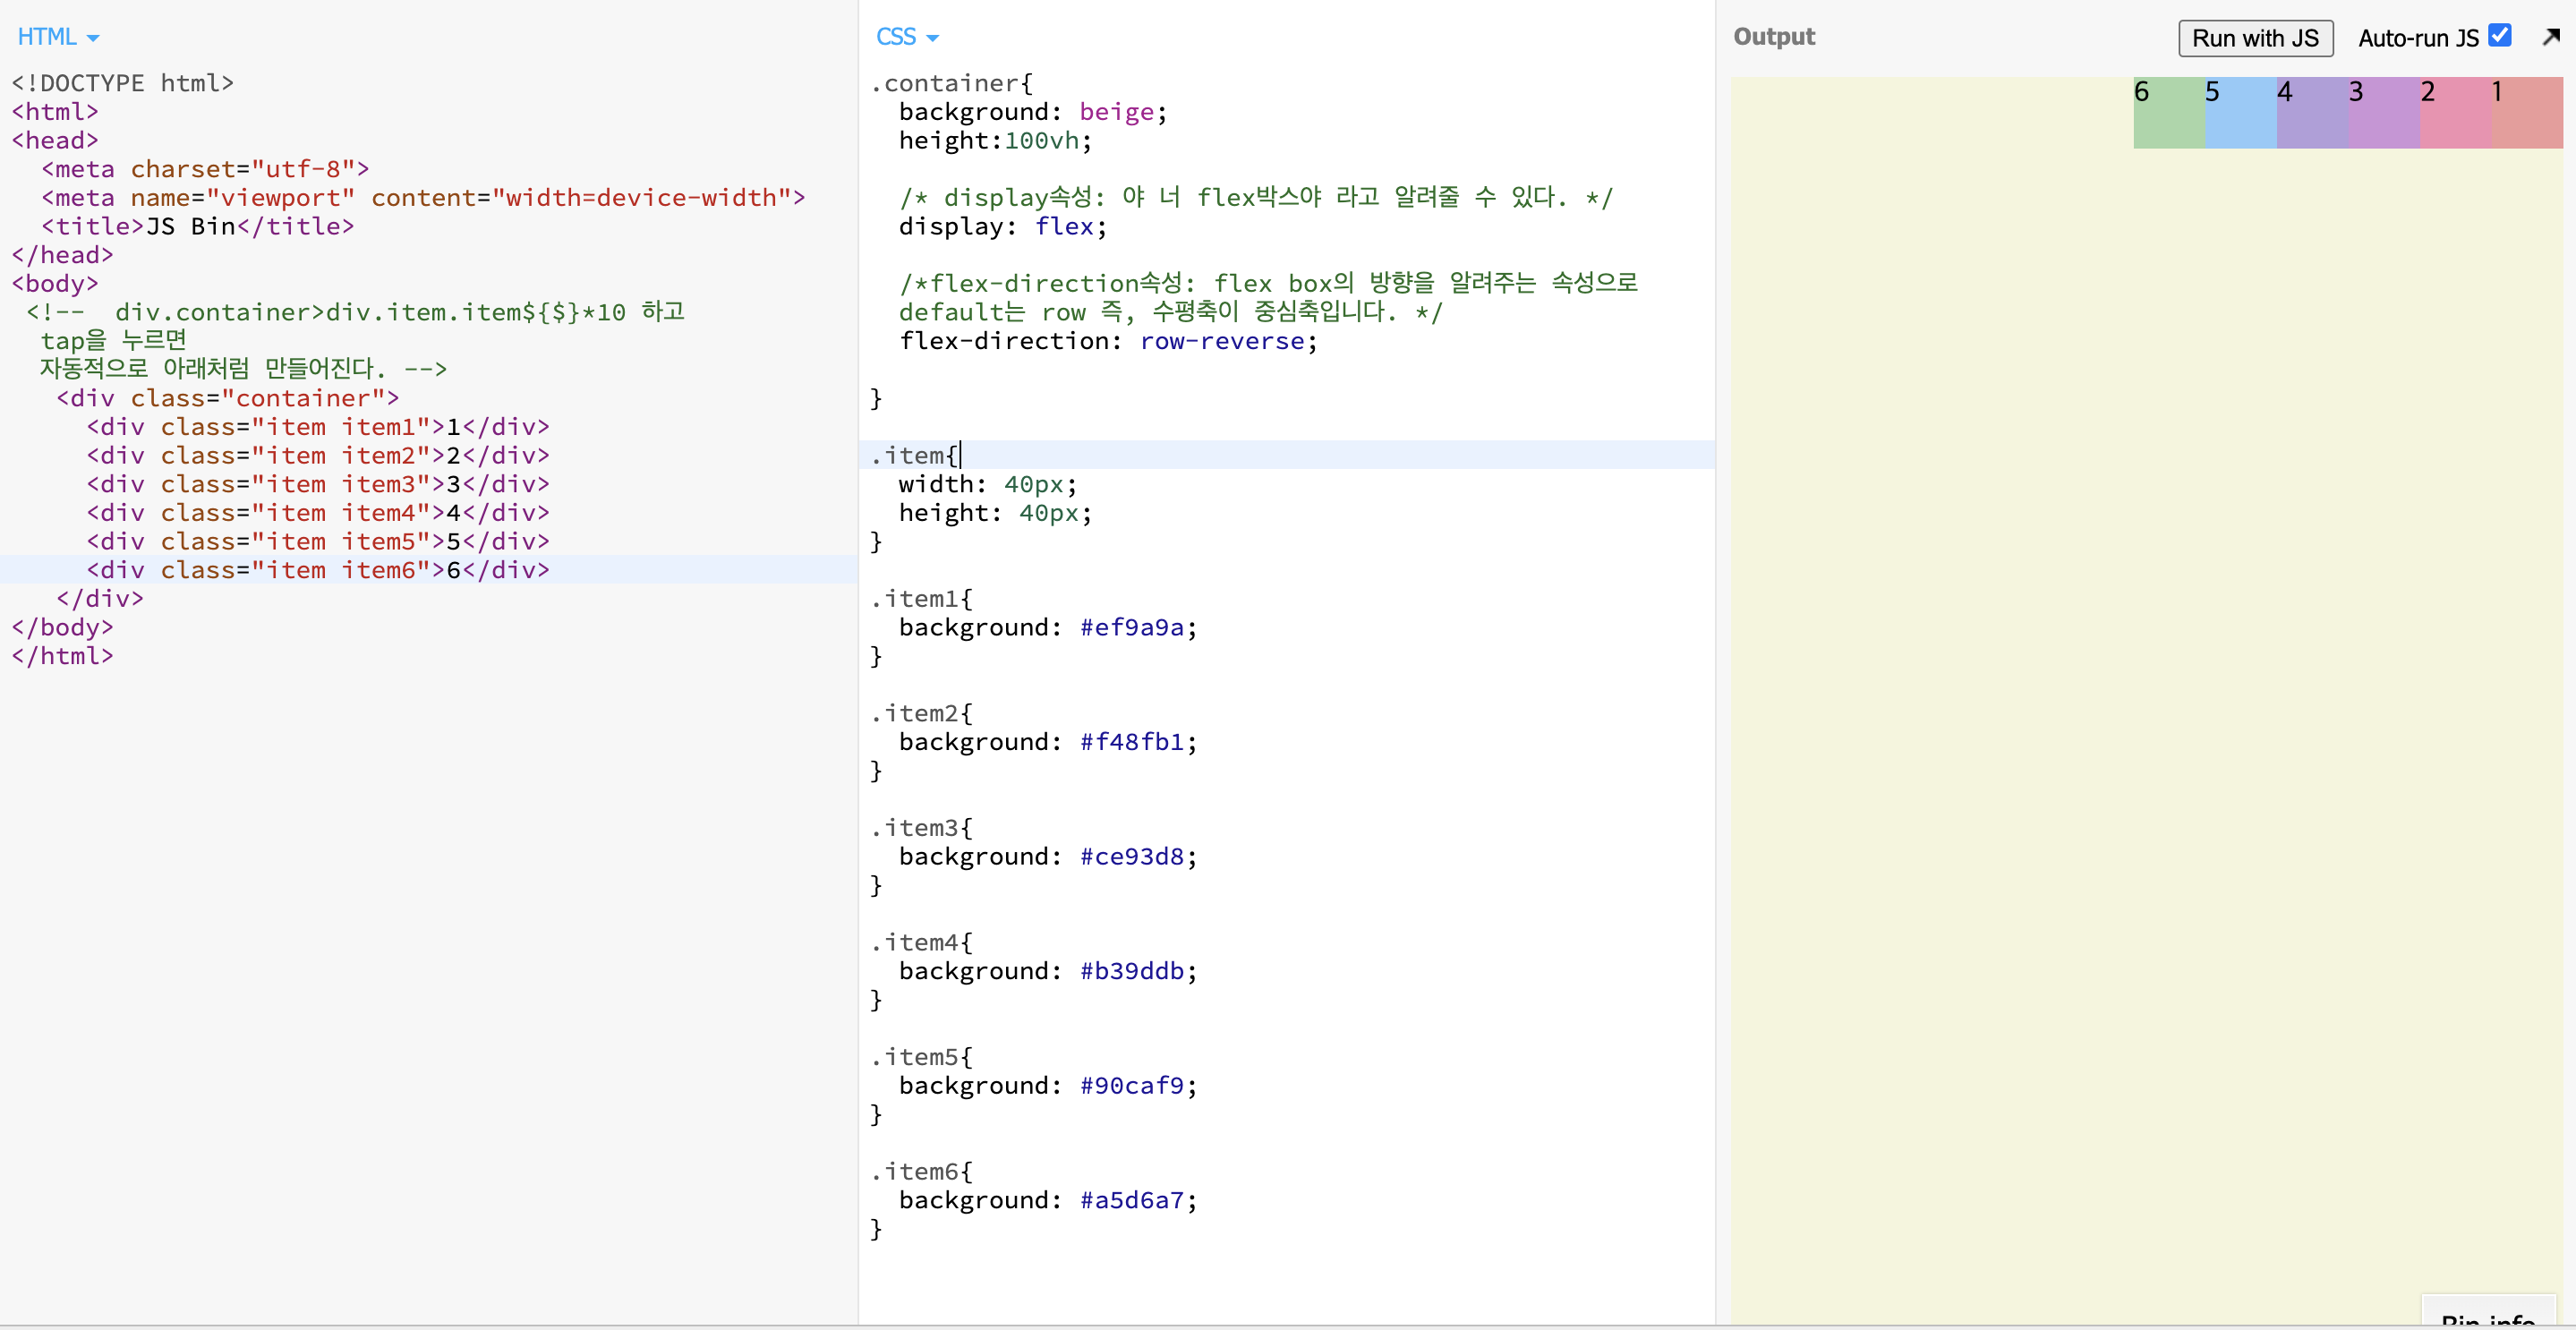2576x1330 pixels.
Task: Click the #ef9a9a color value
Action: pyautogui.click(x=1131, y=627)
